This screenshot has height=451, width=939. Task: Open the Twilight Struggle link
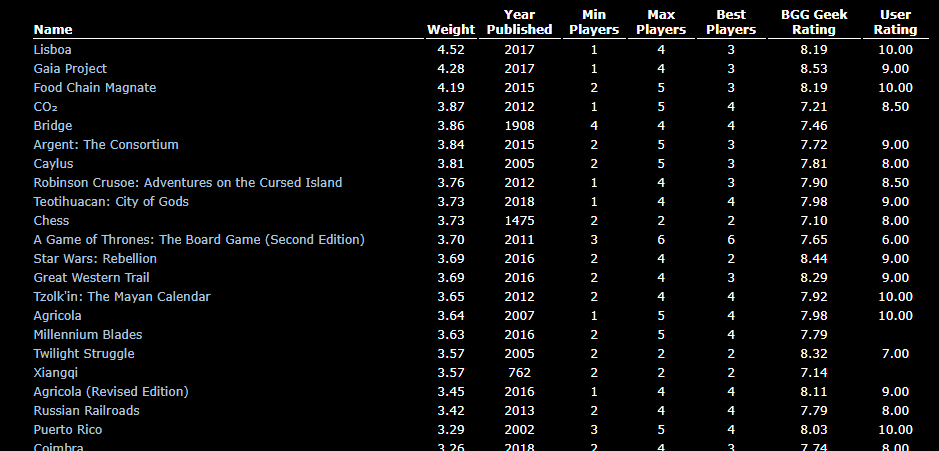(84, 354)
